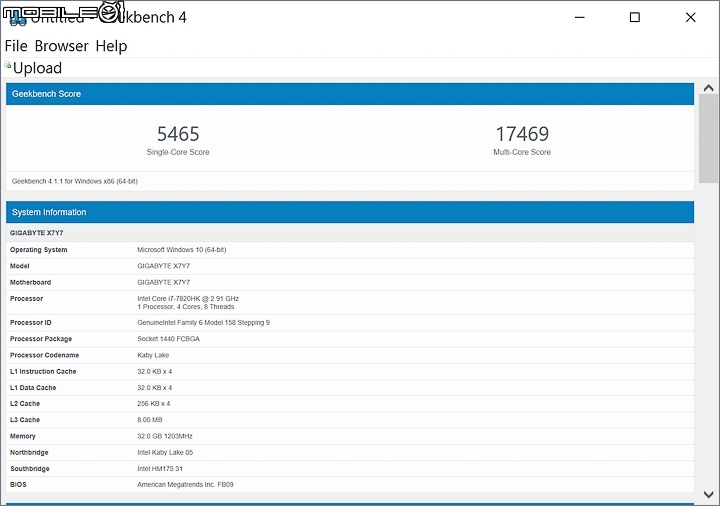
Task: Select the 32.0 GB 1203MHz memory value
Action: (x=165, y=436)
